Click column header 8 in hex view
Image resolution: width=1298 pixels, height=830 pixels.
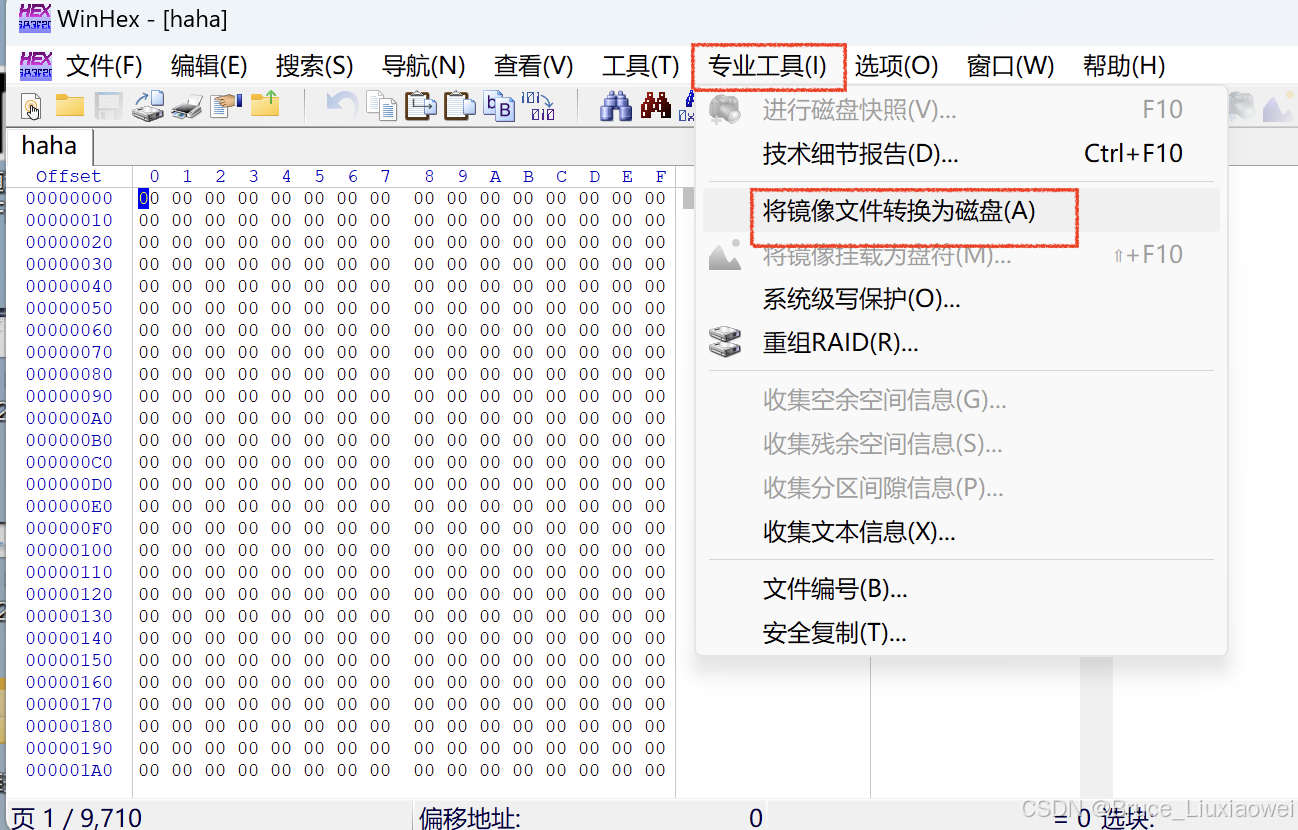(x=429, y=177)
